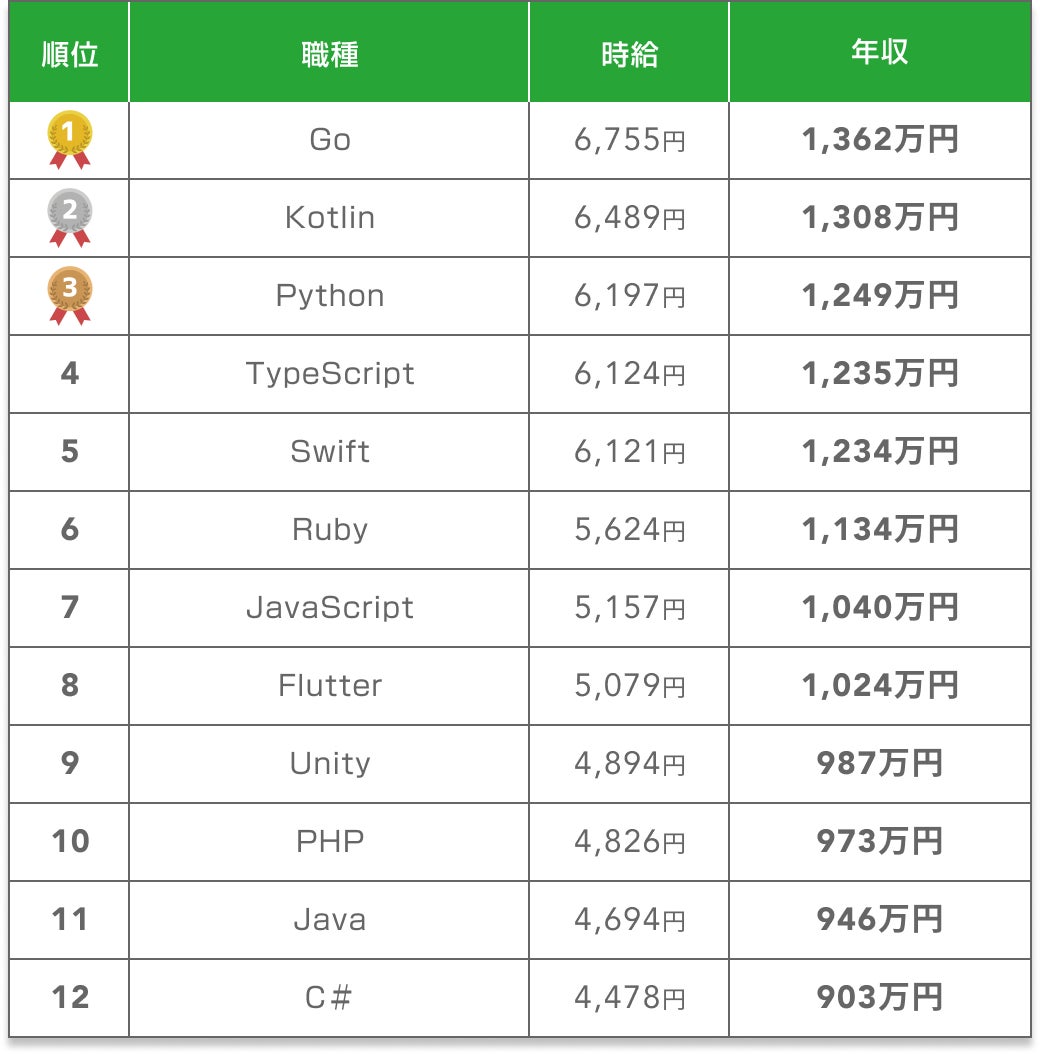Click the silver second-place medal icon
Viewport: 1040px width, 1054px height.
pyautogui.click(x=70, y=218)
